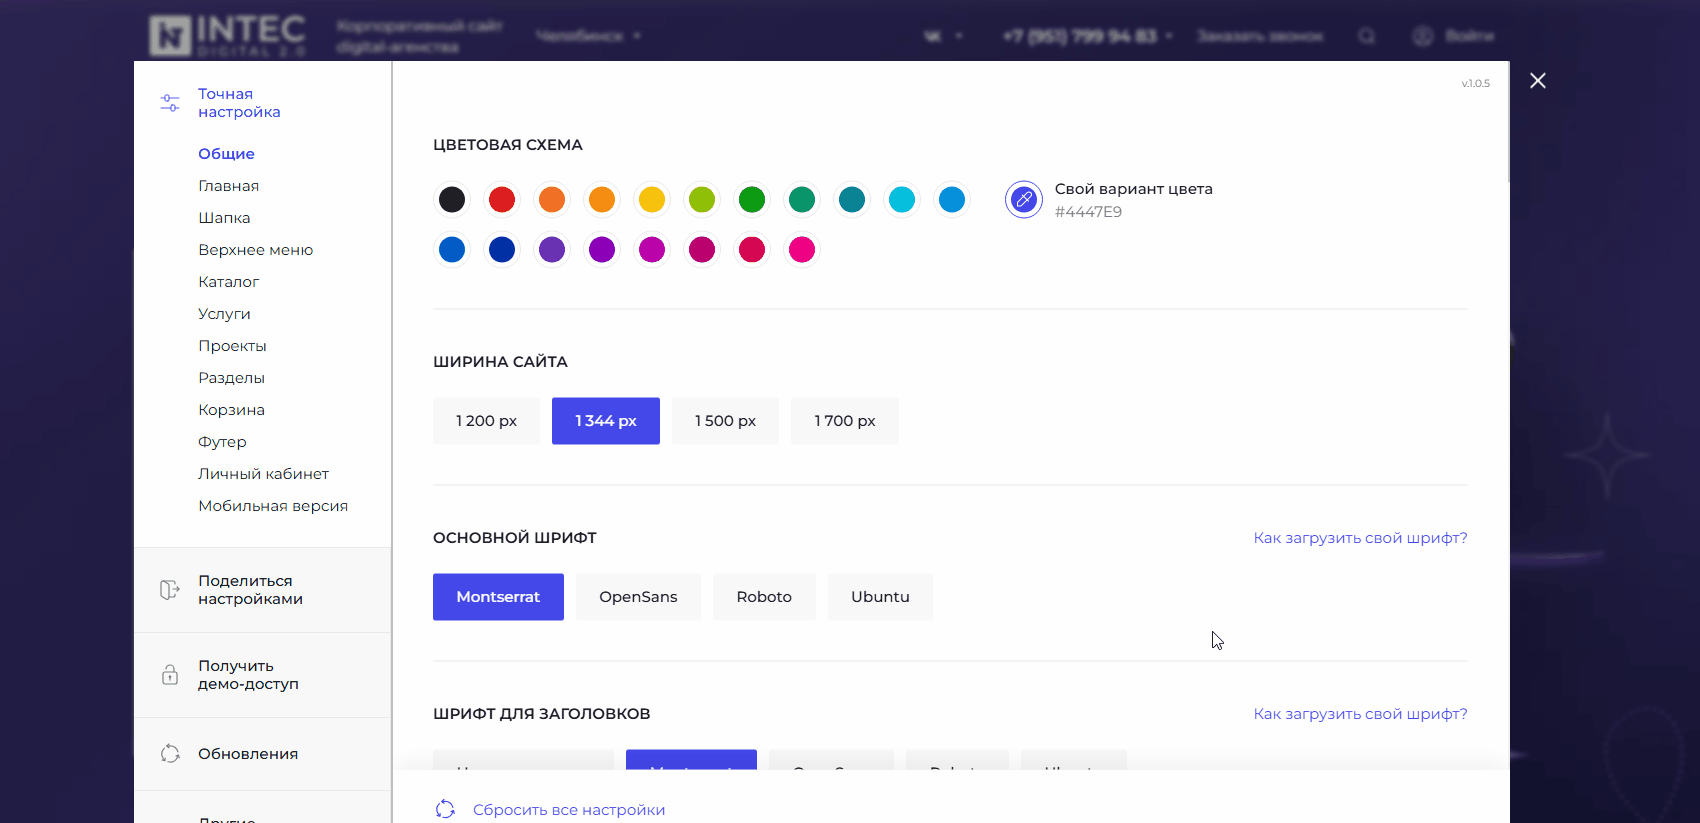Image resolution: width=1700 pixels, height=823 pixels.
Task: Select the red color swatch
Action: point(502,200)
